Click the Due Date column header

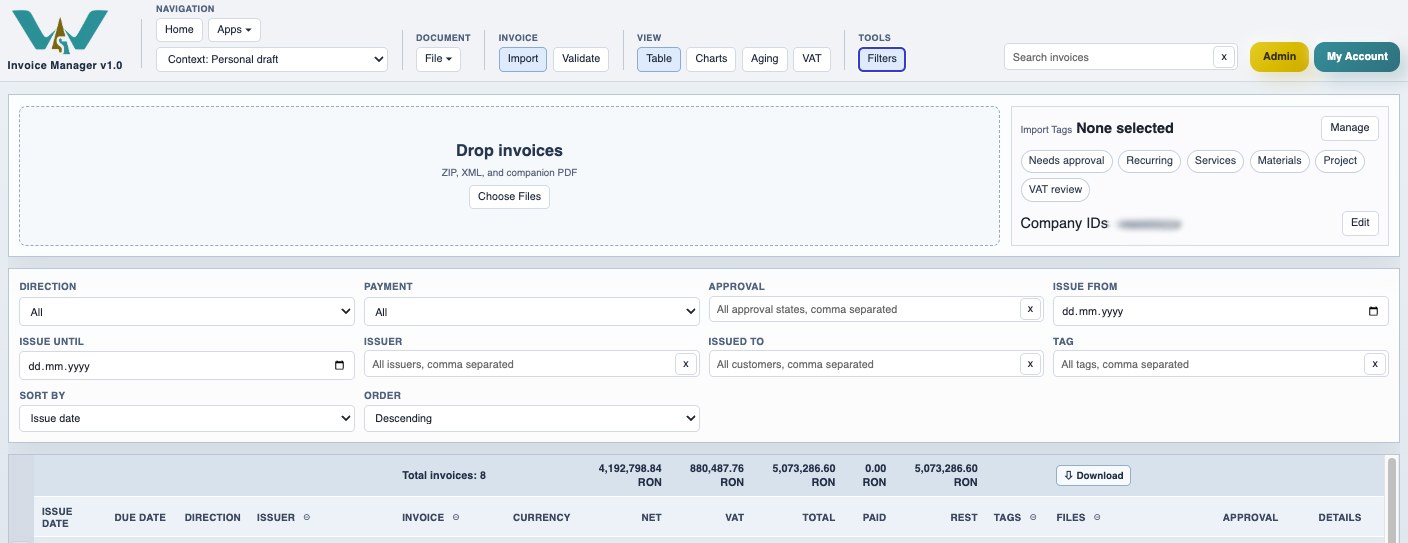coord(140,517)
